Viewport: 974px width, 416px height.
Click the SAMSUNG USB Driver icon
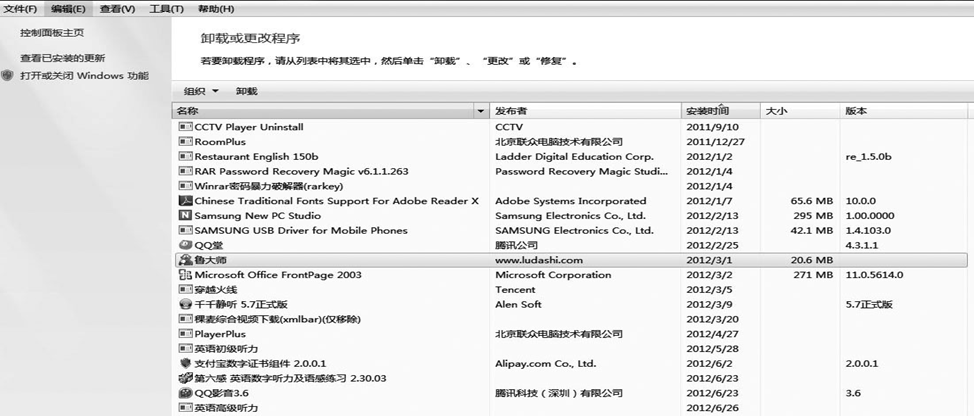click(x=185, y=230)
